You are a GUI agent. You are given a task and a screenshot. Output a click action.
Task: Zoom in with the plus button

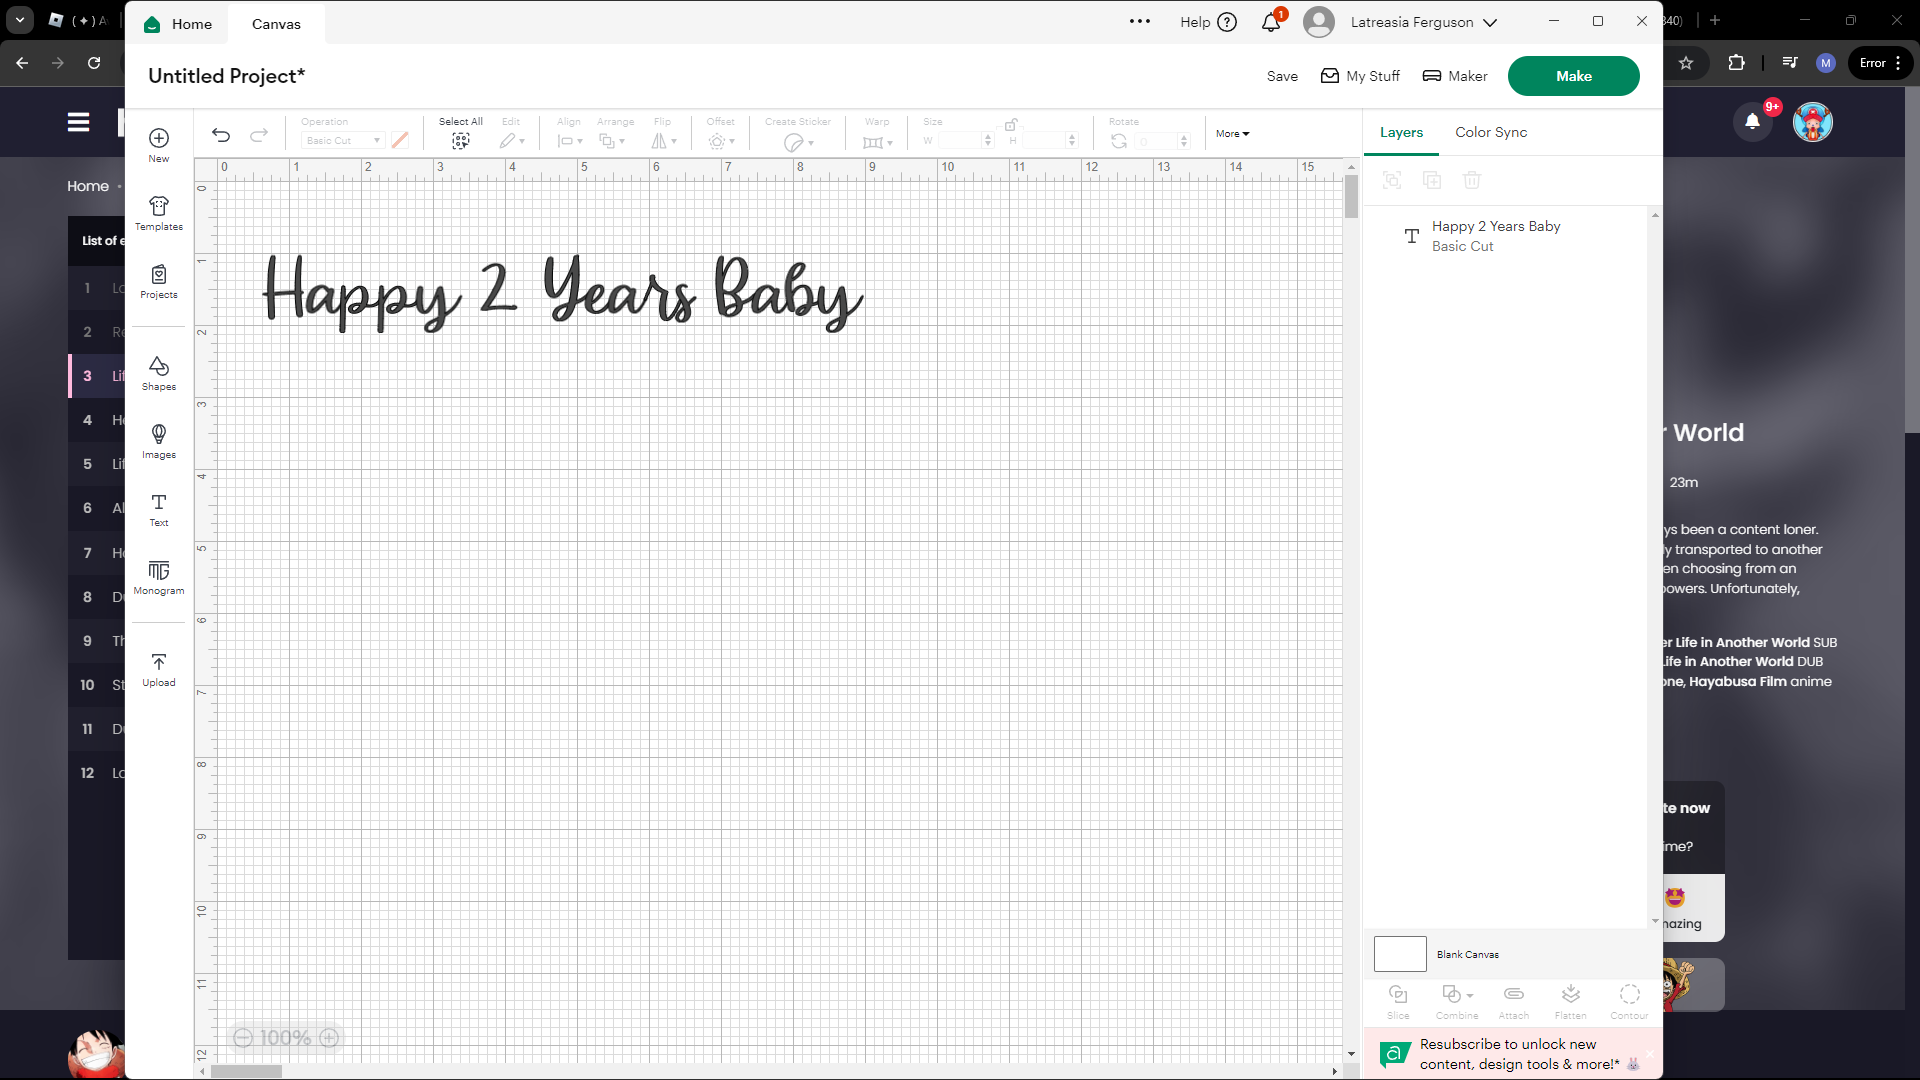329,1038
